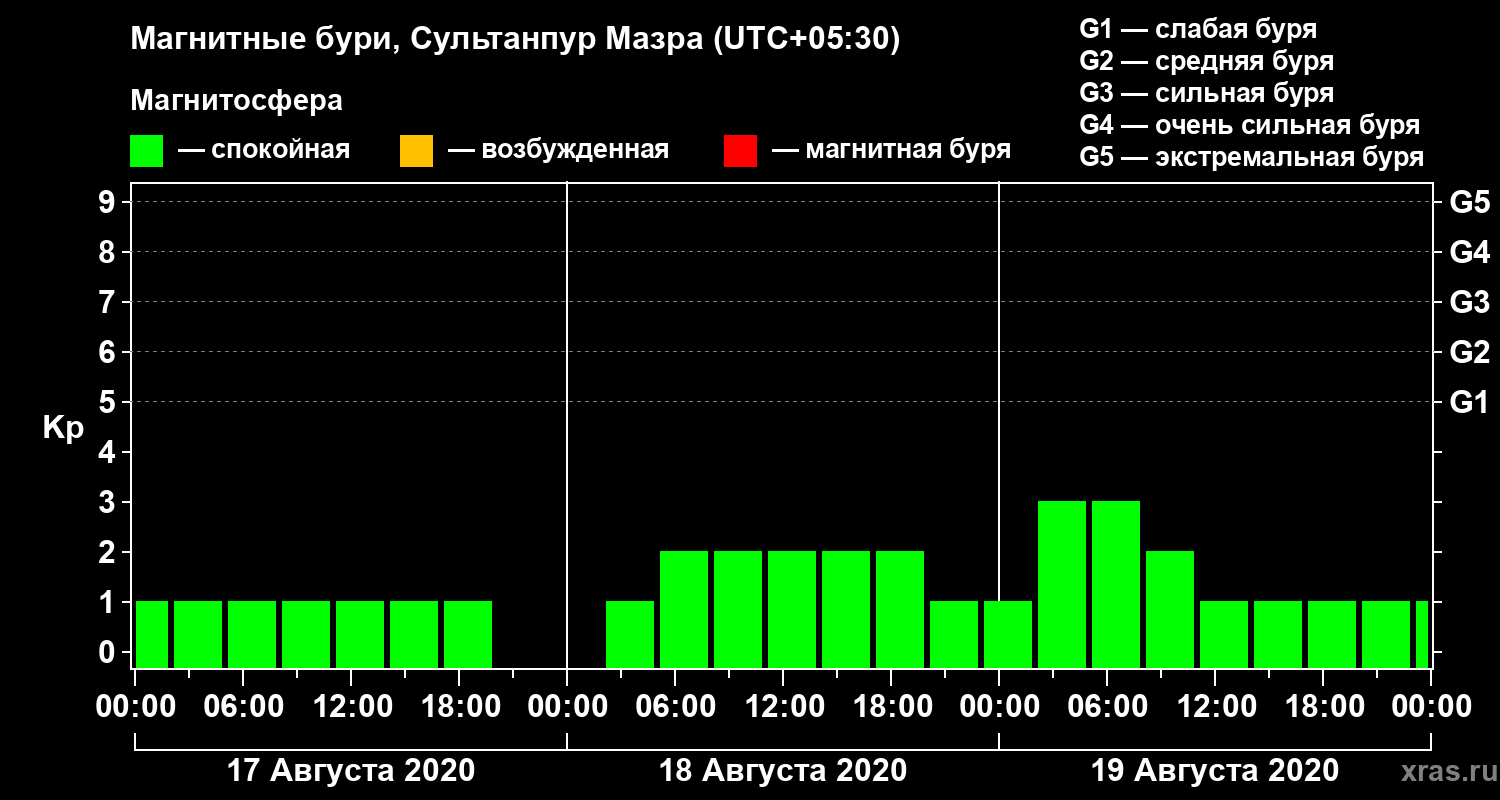Click 'G2 — средняя буря' description
The width and height of the screenshot is (1500, 800).
(x=1207, y=61)
